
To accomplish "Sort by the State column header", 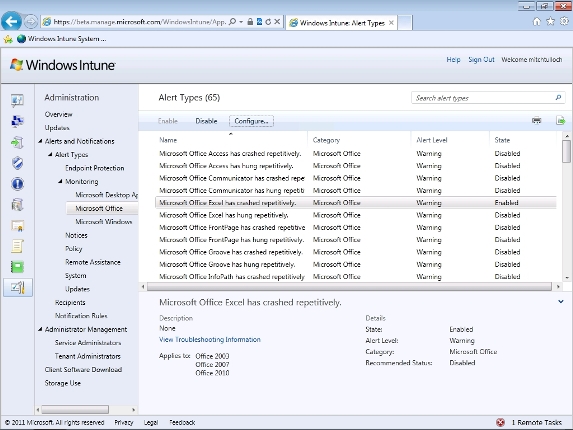I will click(502, 140).
